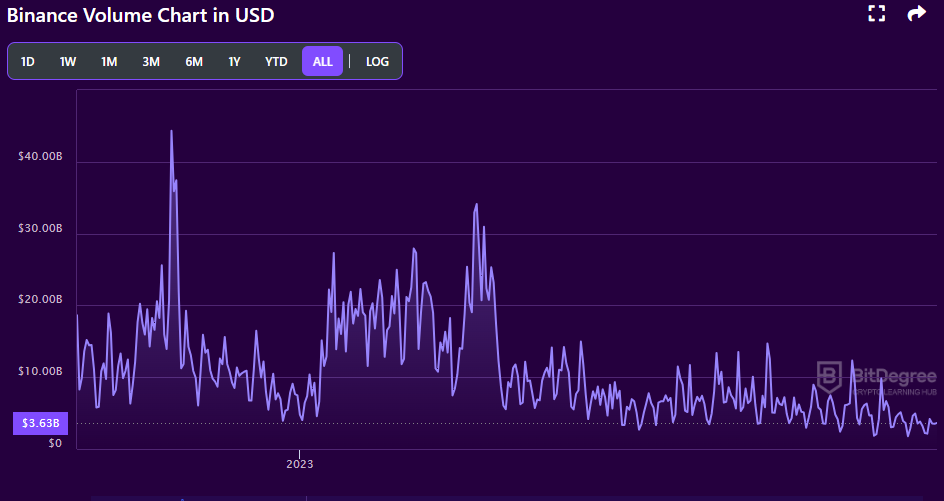Choose the 1M time range
This screenshot has height=501, width=944.
point(109,61)
